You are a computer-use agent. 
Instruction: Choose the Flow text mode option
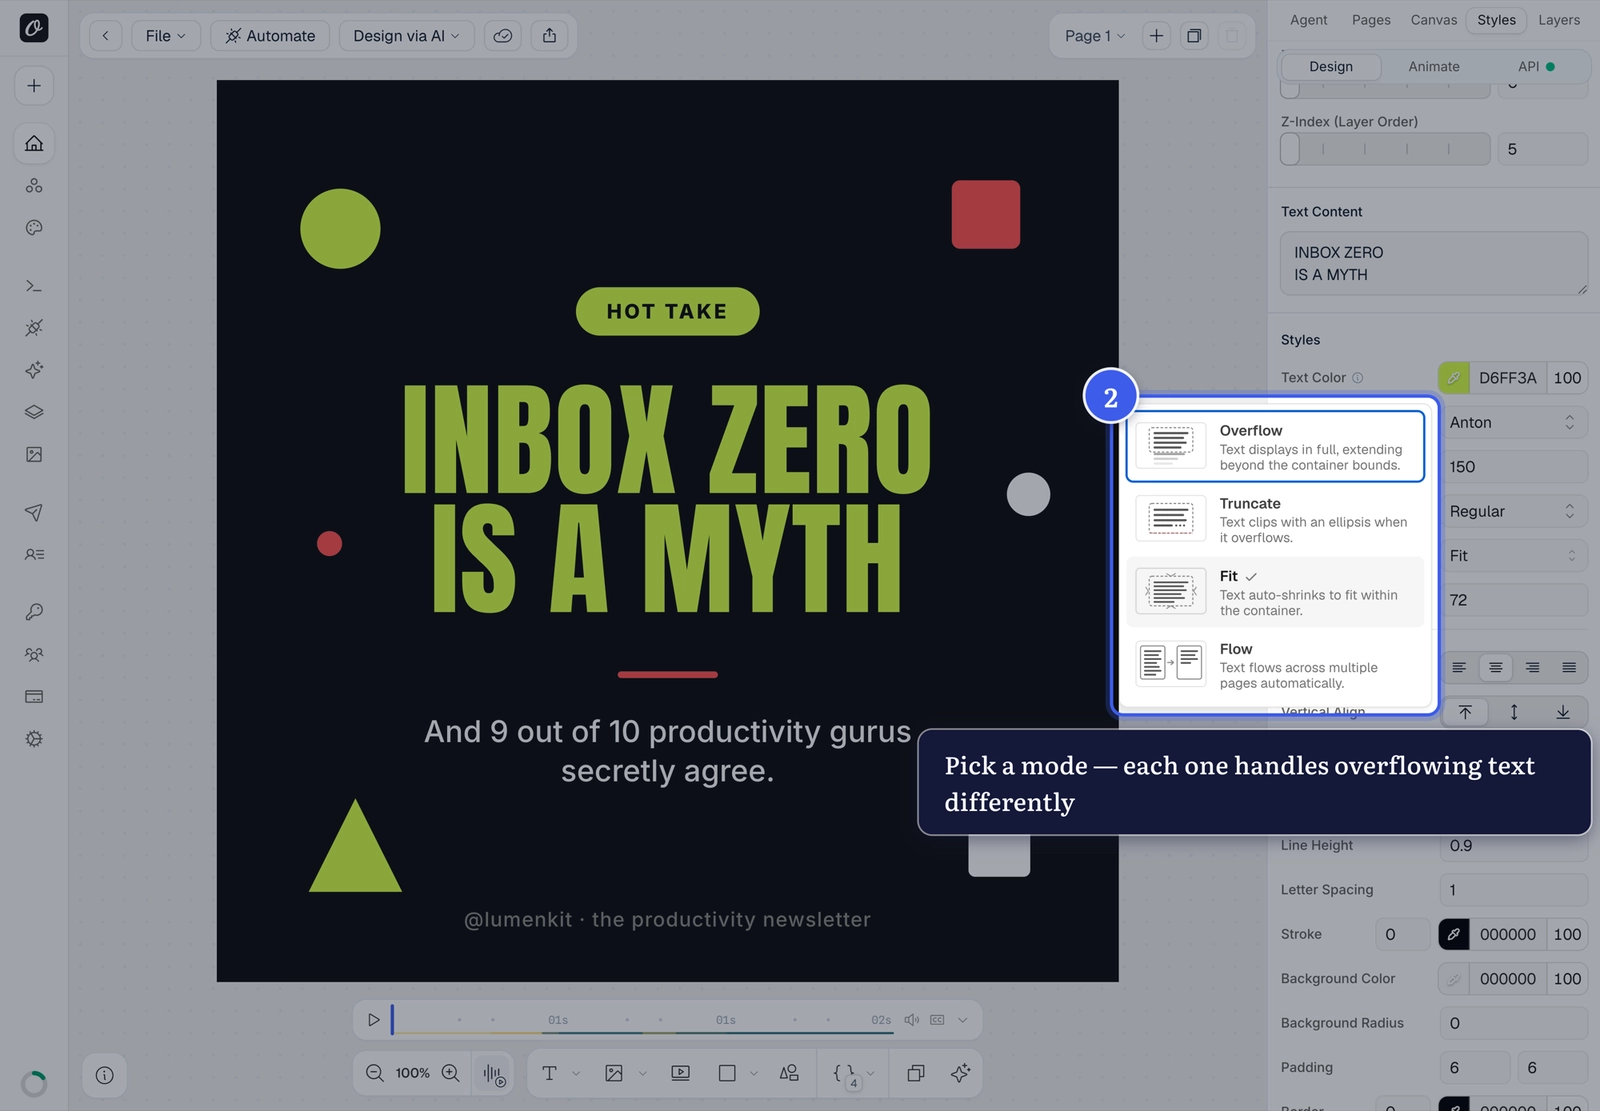tap(1275, 666)
